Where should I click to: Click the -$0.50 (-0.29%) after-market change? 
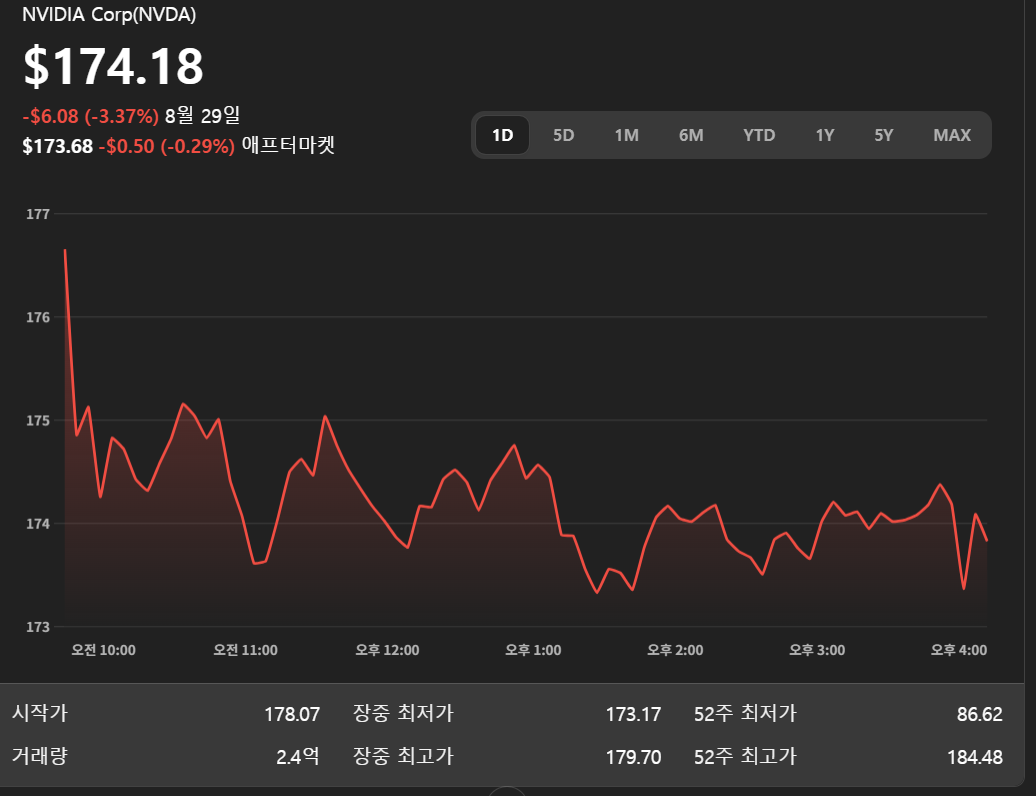click(166, 146)
